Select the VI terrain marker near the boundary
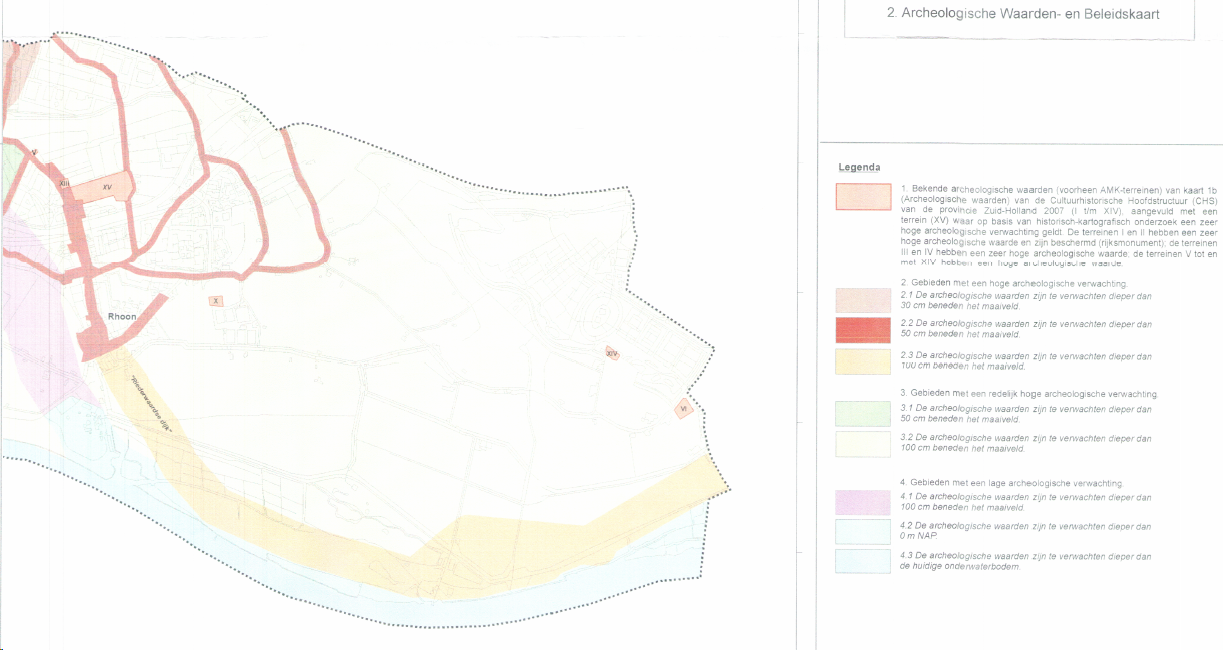The width and height of the screenshot is (1223, 650). click(x=683, y=409)
